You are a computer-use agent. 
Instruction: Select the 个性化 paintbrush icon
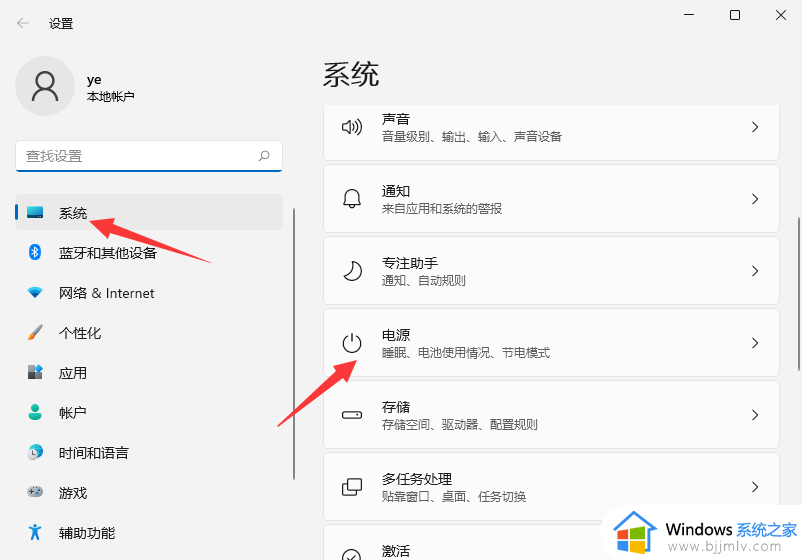coord(35,332)
